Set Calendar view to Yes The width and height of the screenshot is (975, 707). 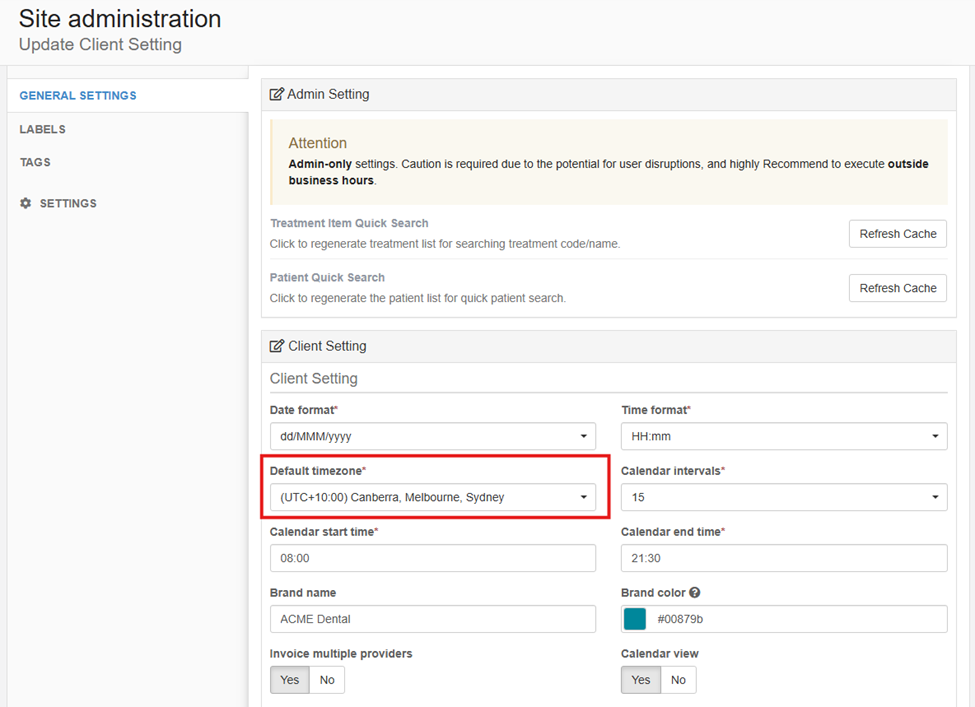(x=641, y=680)
